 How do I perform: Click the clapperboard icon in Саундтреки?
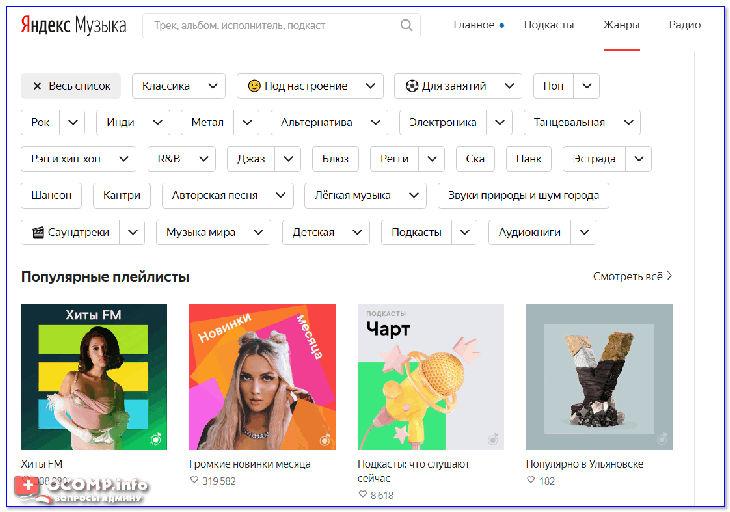coord(39,232)
